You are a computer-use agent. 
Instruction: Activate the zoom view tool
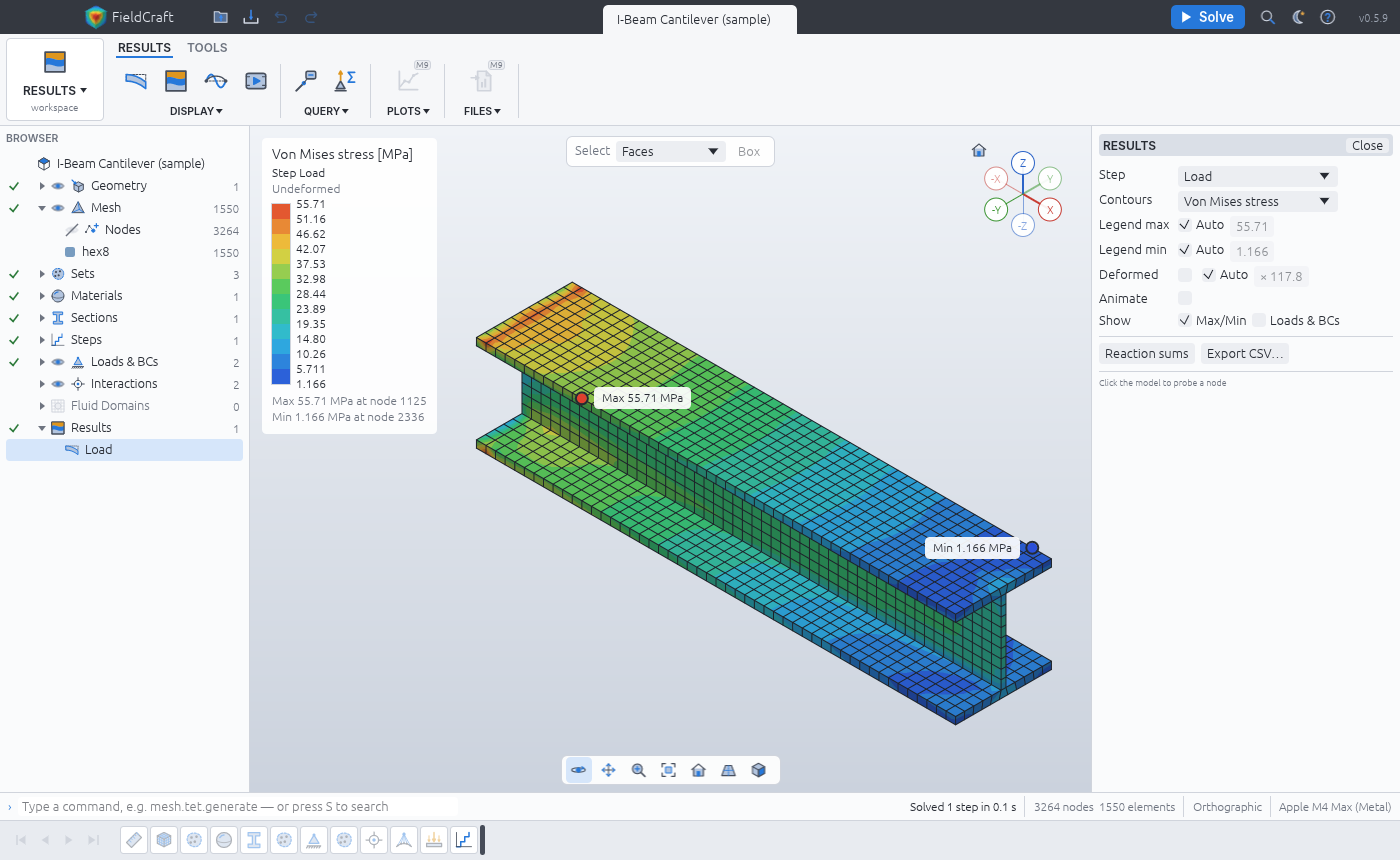click(x=639, y=770)
